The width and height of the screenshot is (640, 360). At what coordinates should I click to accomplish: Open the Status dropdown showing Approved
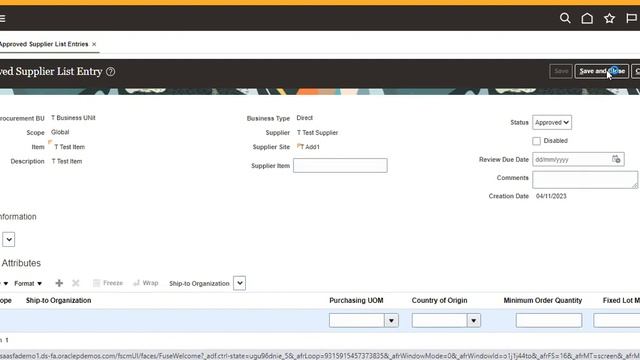[x=552, y=122]
